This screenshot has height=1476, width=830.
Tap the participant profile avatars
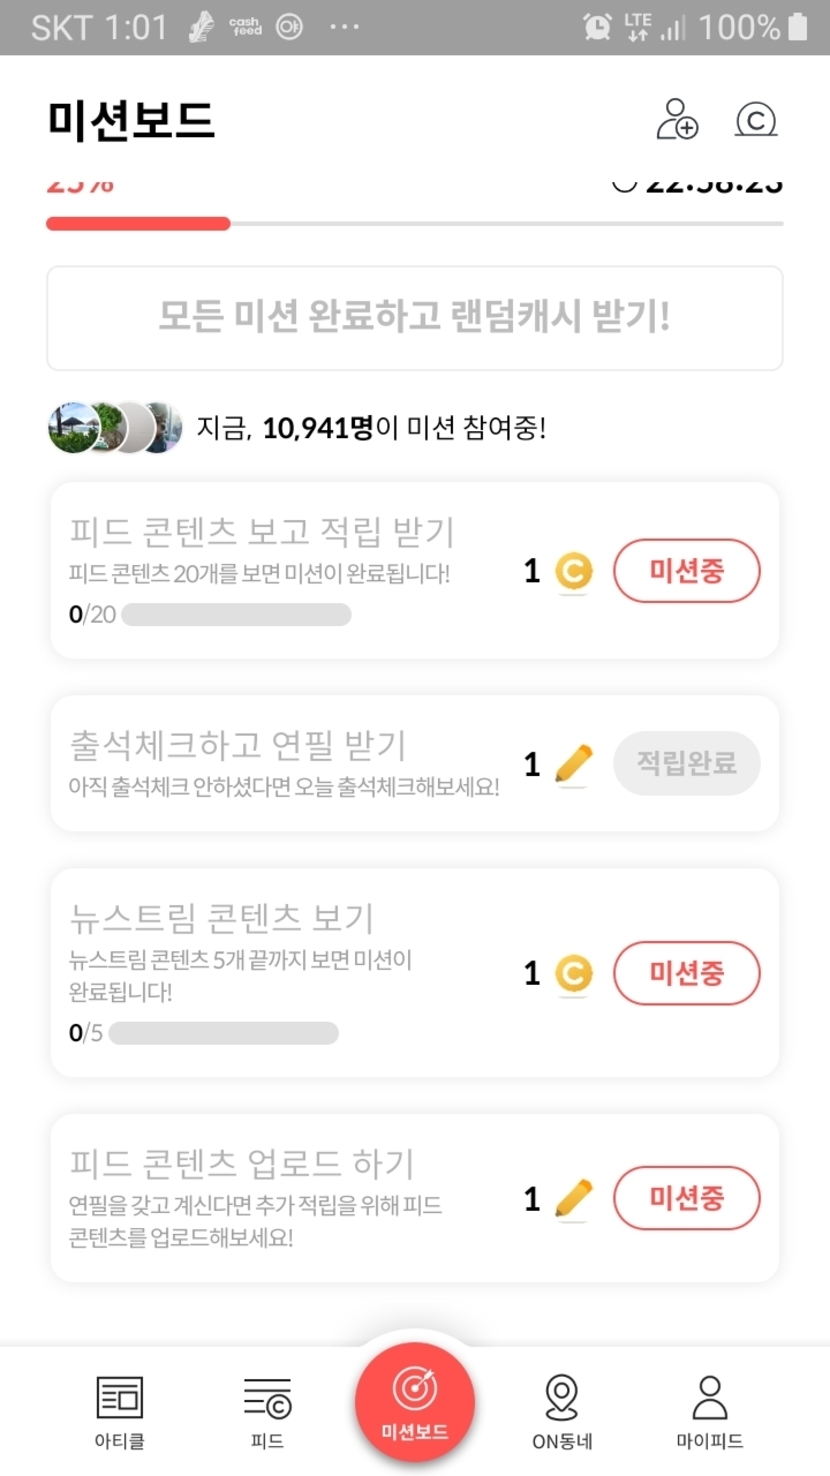click(115, 428)
